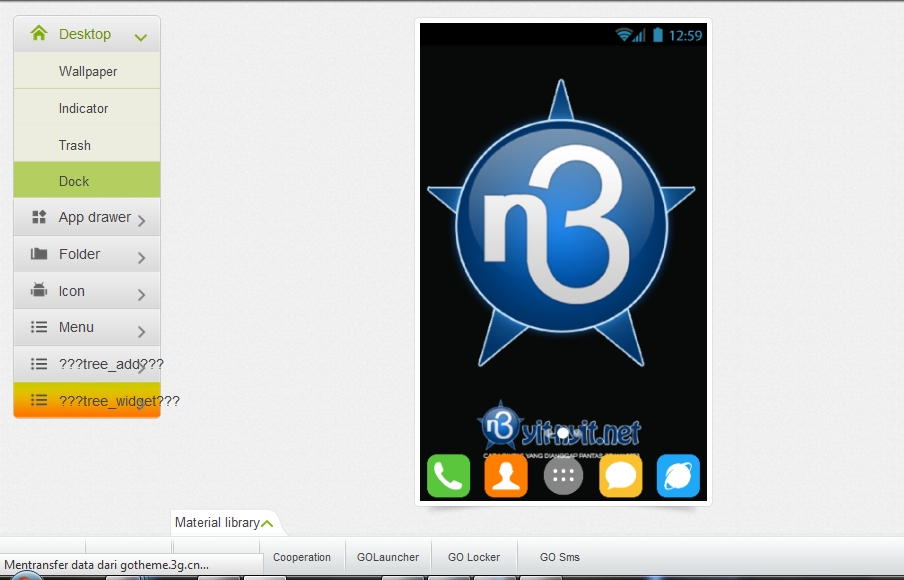Tap the gray app drawer dock button

click(x=563, y=476)
